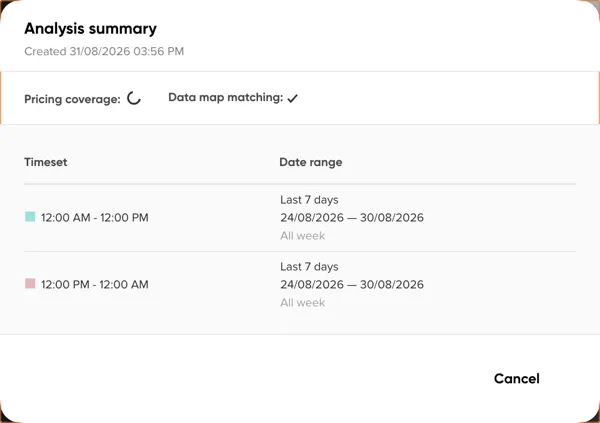Click All week under the PM timeset
The height and width of the screenshot is (423, 600).
click(x=303, y=302)
